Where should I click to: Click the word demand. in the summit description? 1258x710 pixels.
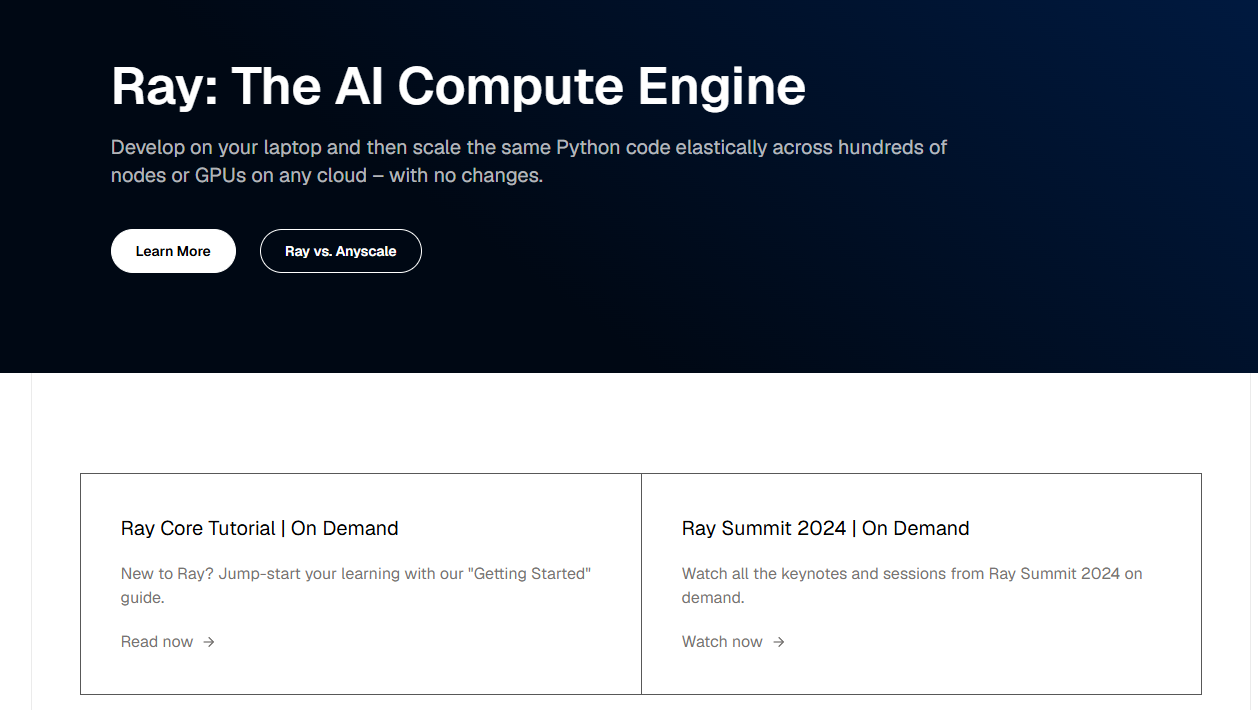pos(713,598)
